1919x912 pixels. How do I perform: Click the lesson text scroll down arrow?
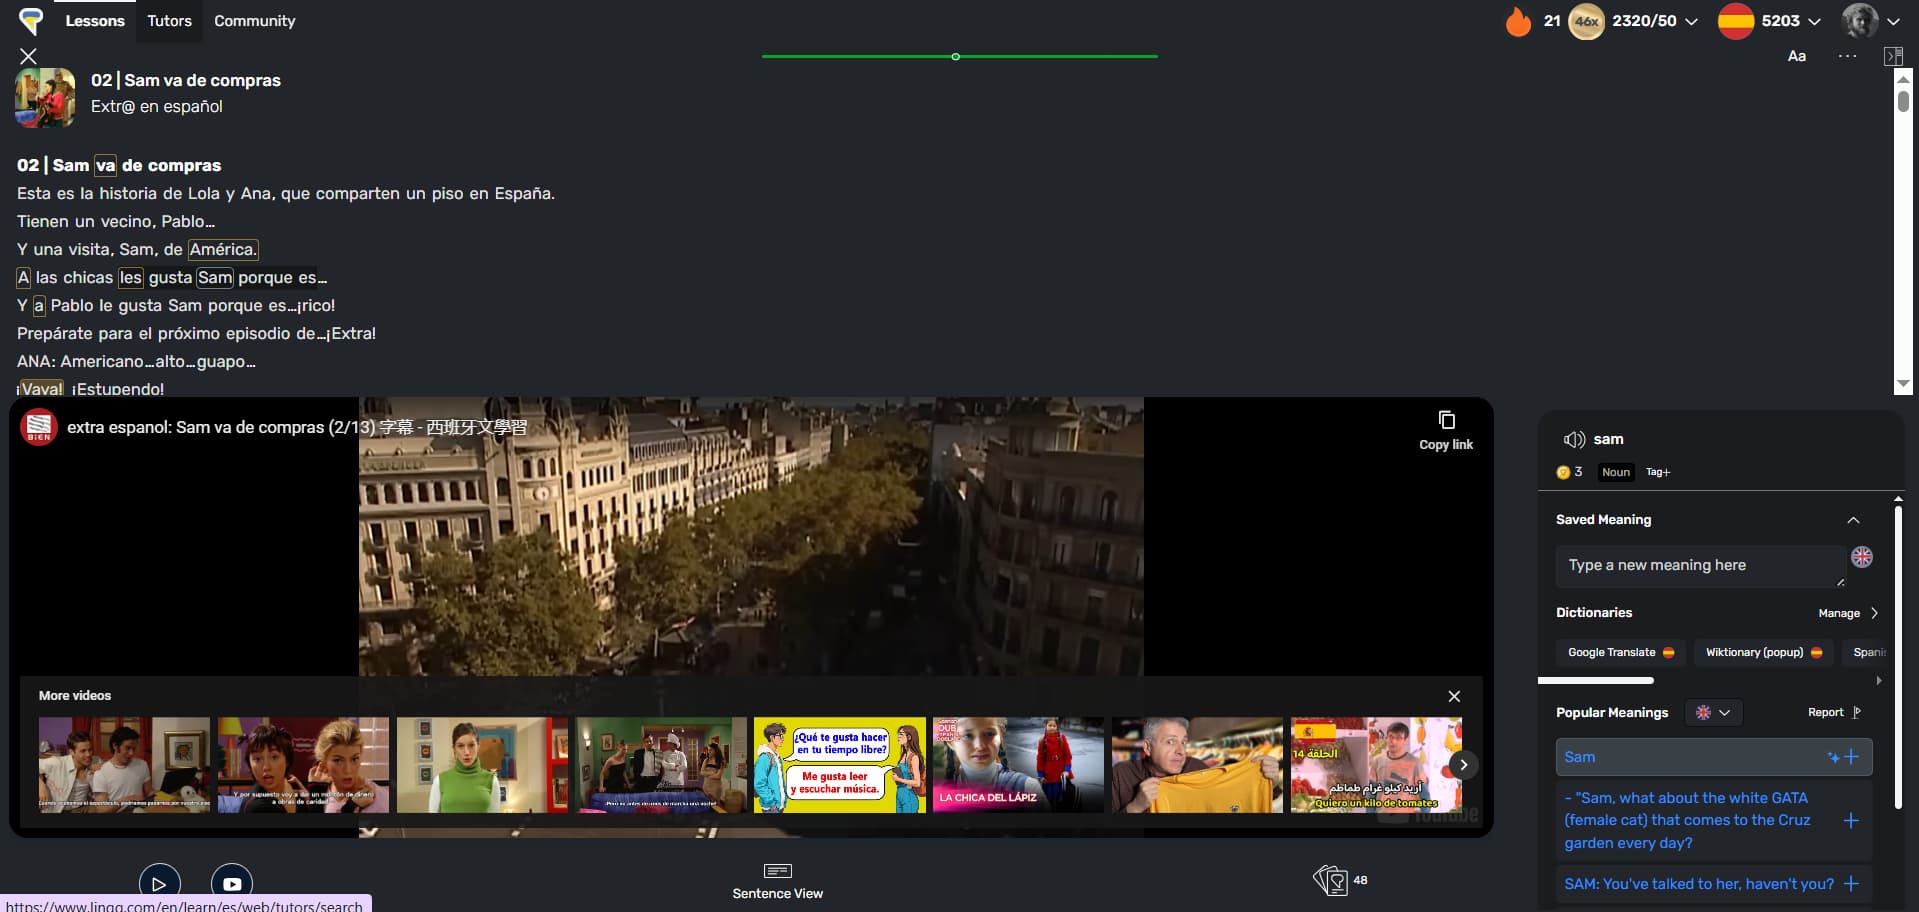[x=1903, y=384]
